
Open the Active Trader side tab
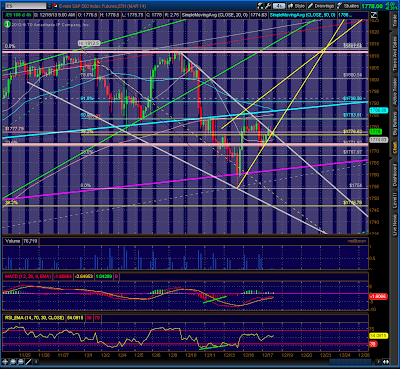click(395, 91)
